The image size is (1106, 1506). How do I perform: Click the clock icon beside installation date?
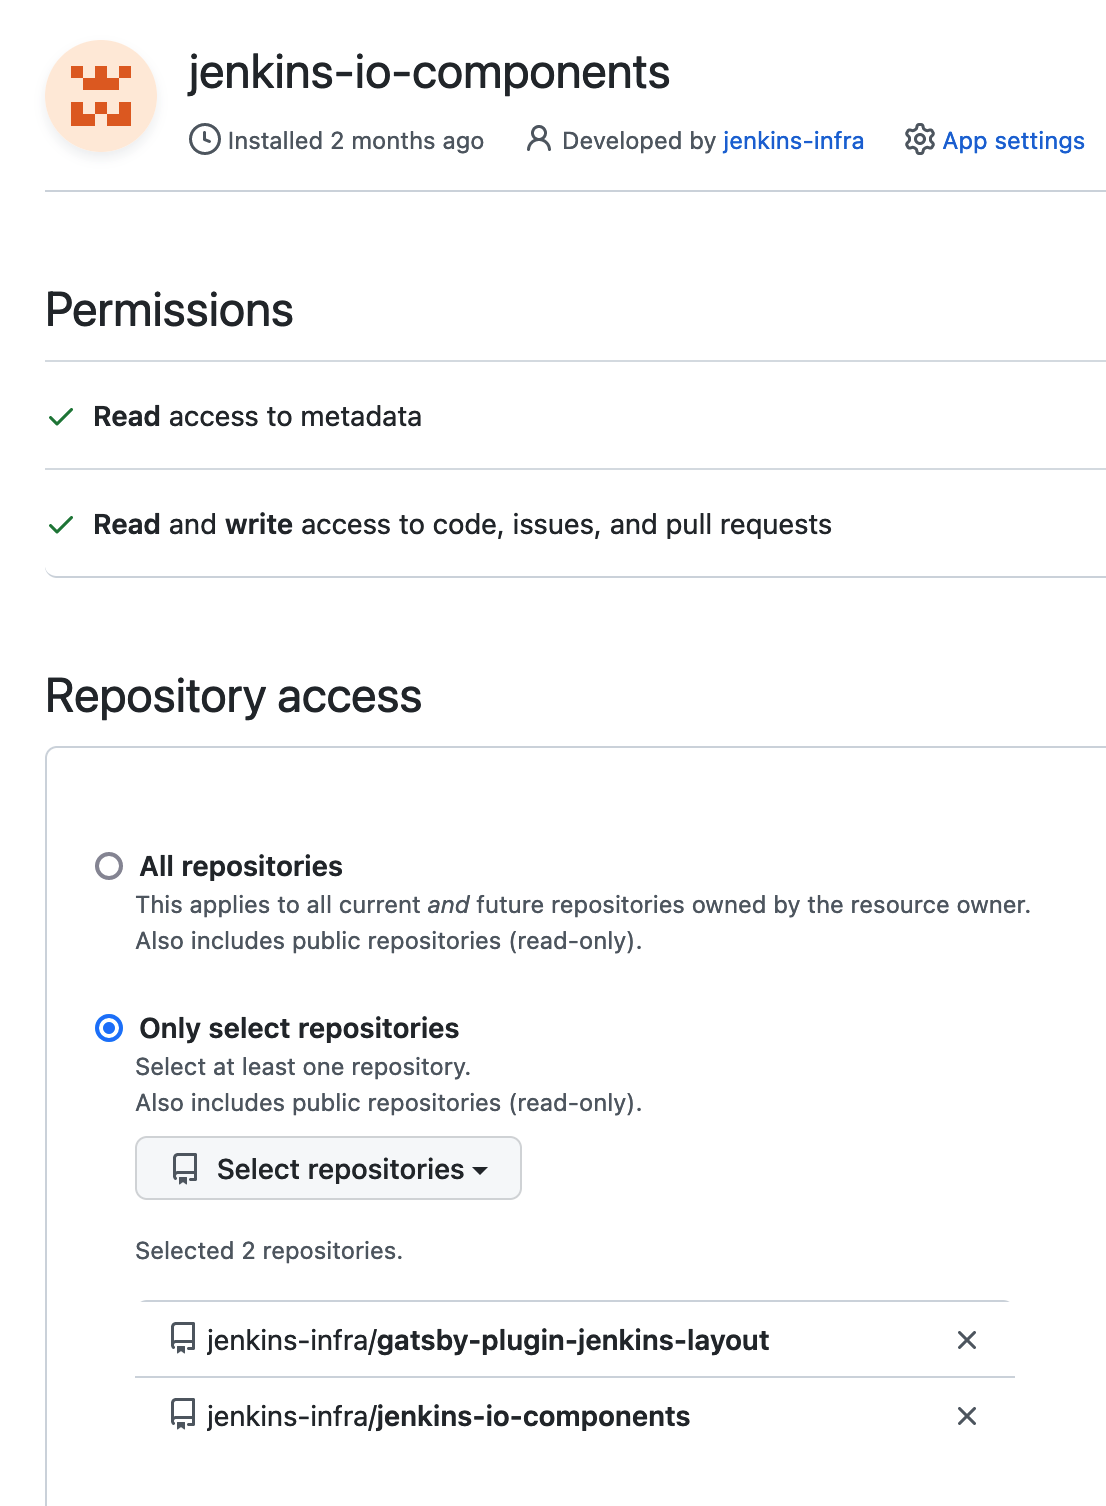pos(204,140)
